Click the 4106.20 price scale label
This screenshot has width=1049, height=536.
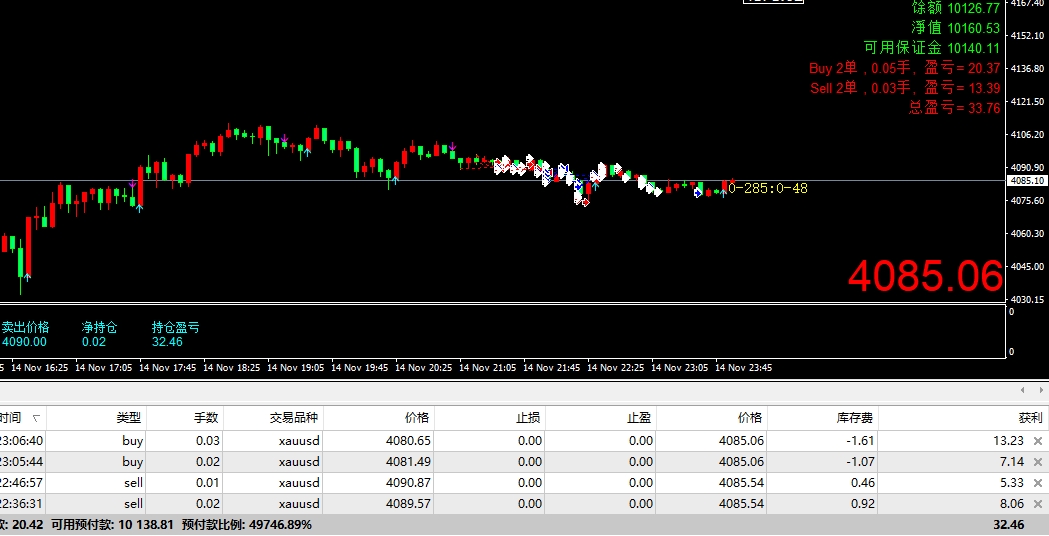1028,135
